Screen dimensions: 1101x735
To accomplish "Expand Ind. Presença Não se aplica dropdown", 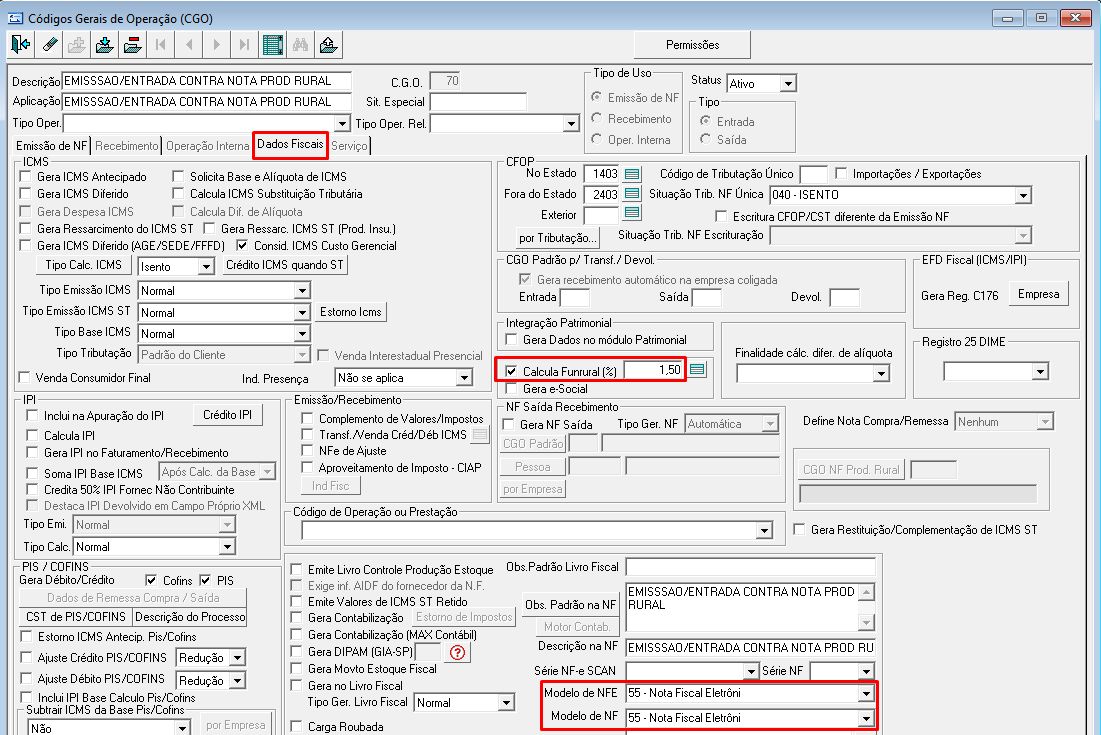I will 464,378.
